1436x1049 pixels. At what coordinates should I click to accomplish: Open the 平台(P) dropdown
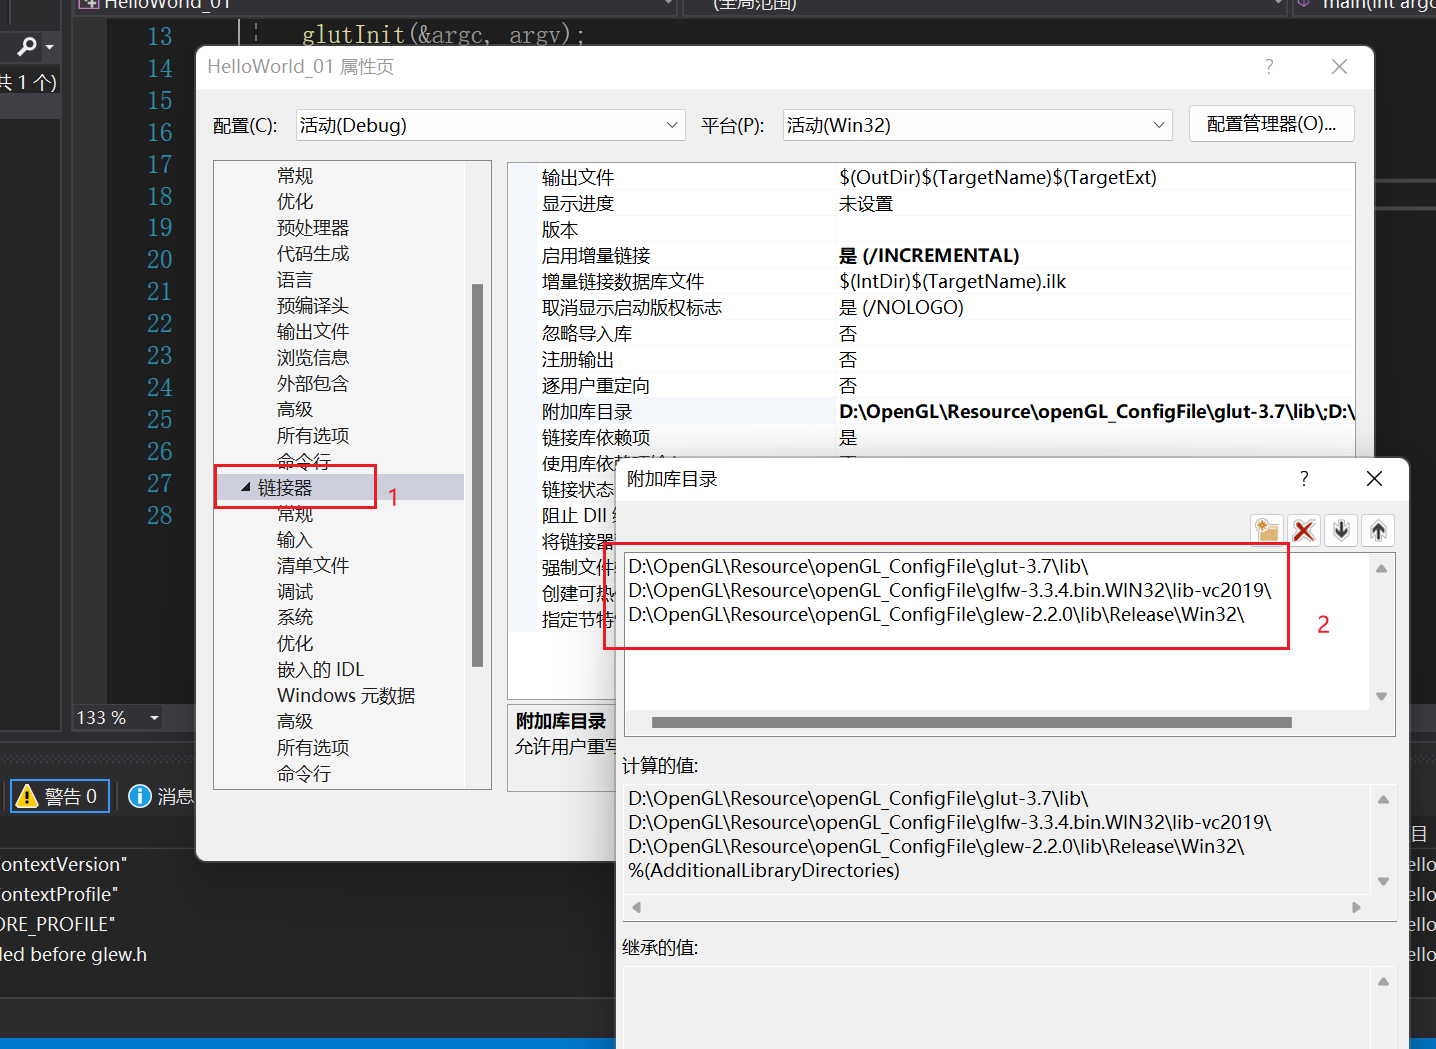(977, 125)
